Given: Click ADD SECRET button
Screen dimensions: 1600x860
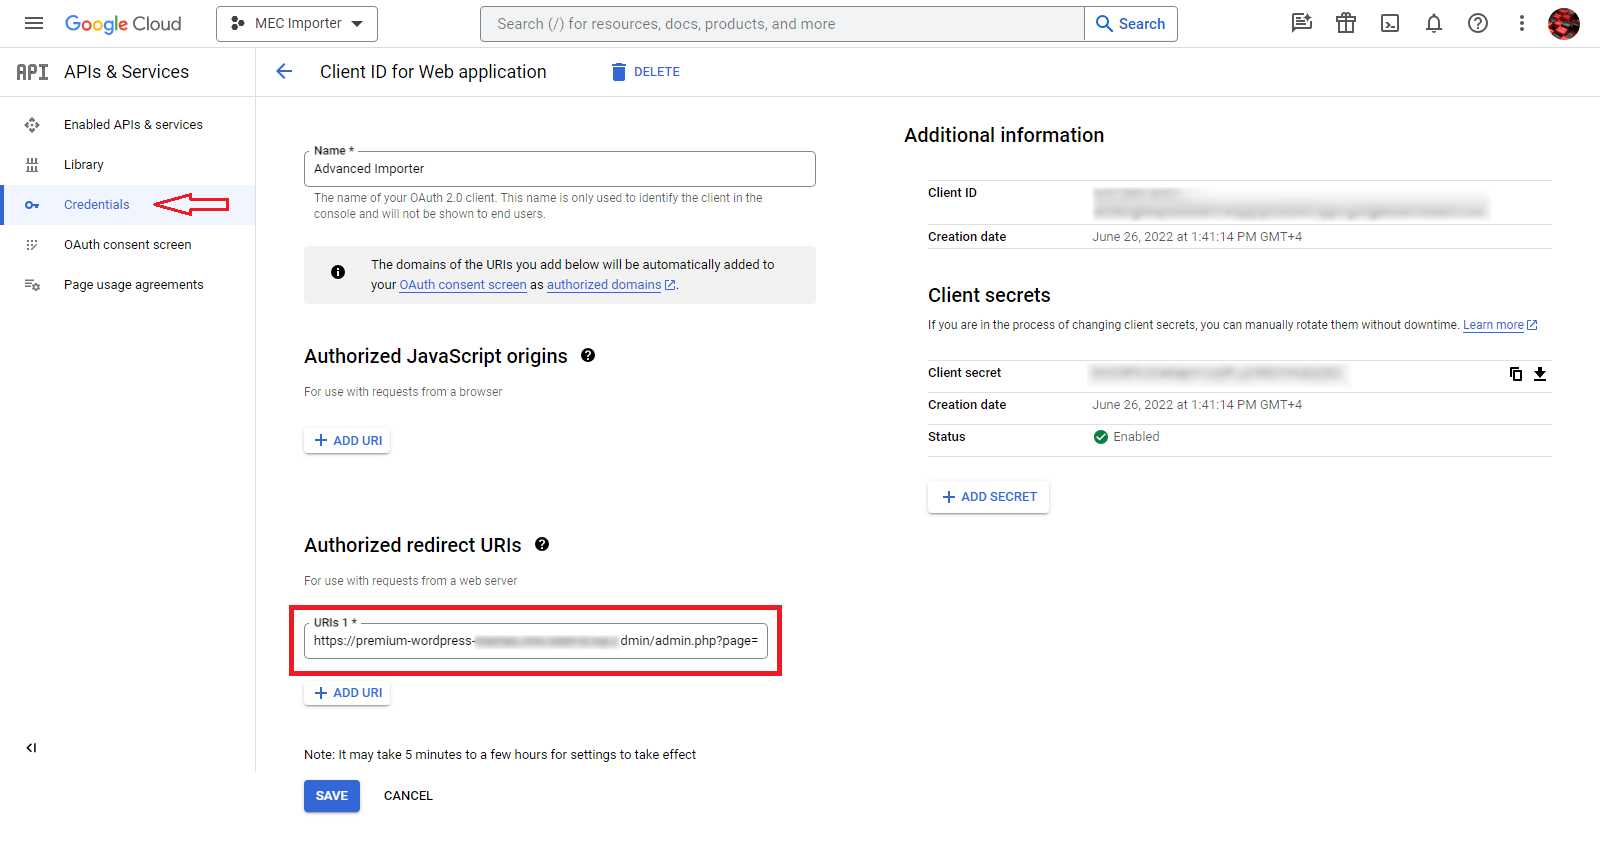Looking at the screenshot, I should [x=988, y=497].
